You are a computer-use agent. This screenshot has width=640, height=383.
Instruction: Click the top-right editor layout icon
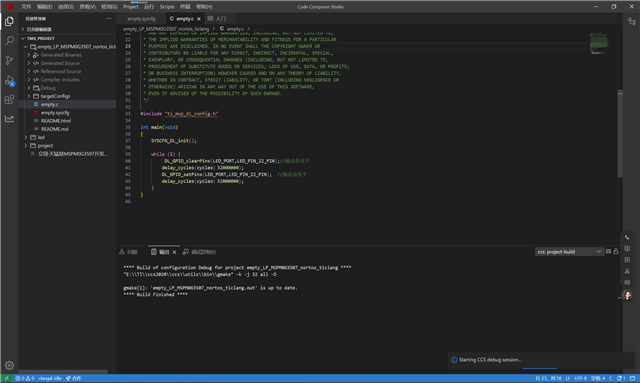click(x=632, y=21)
